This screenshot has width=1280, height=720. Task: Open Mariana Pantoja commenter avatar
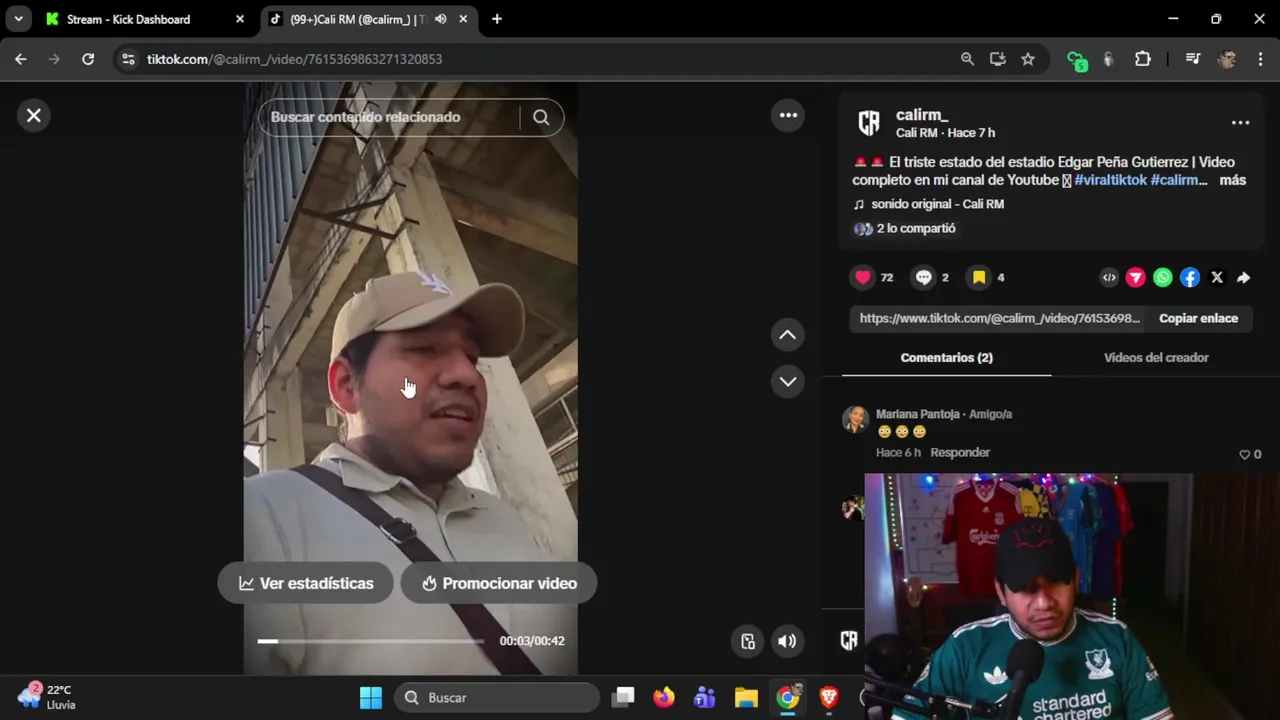[855, 419]
